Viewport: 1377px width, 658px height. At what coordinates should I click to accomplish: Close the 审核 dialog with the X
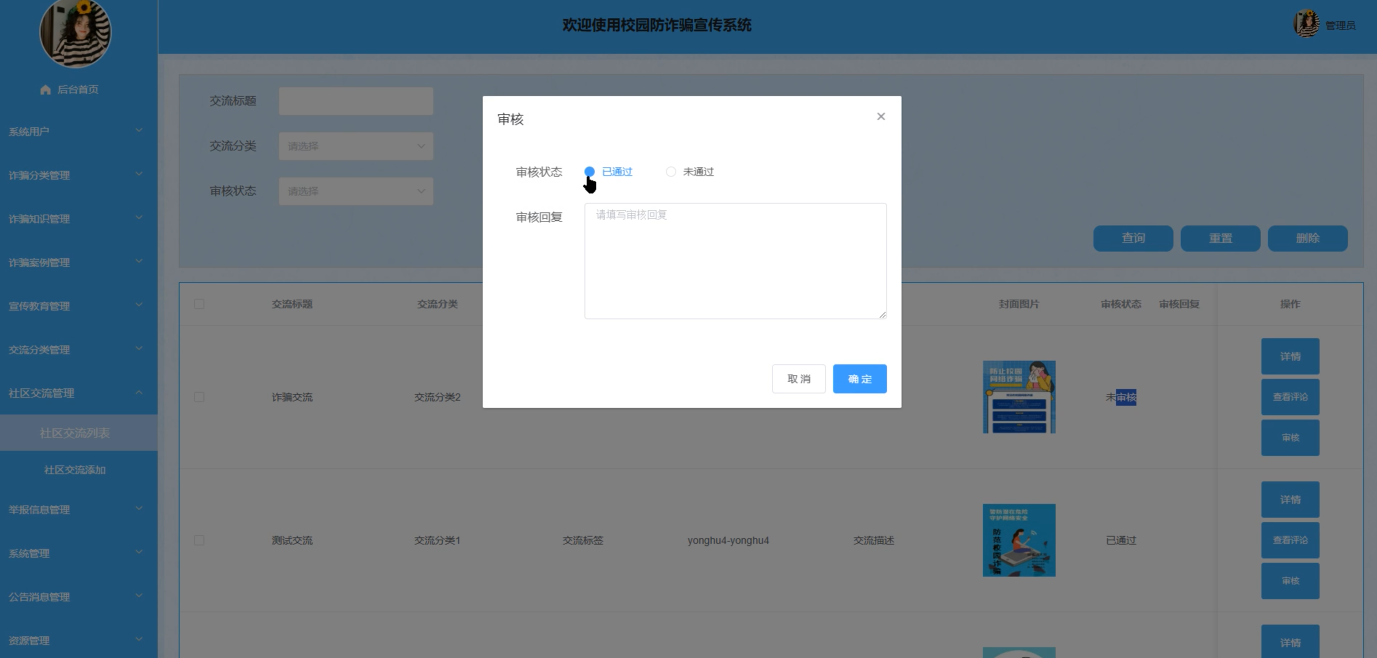[x=881, y=117]
